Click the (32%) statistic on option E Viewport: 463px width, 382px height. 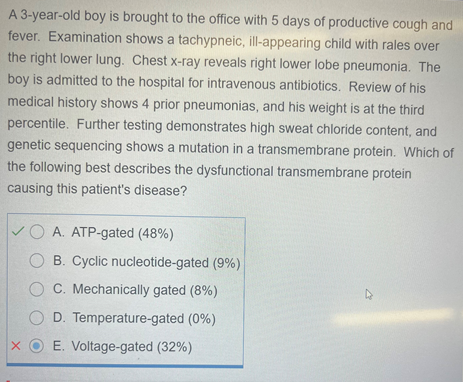pos(174,347)
